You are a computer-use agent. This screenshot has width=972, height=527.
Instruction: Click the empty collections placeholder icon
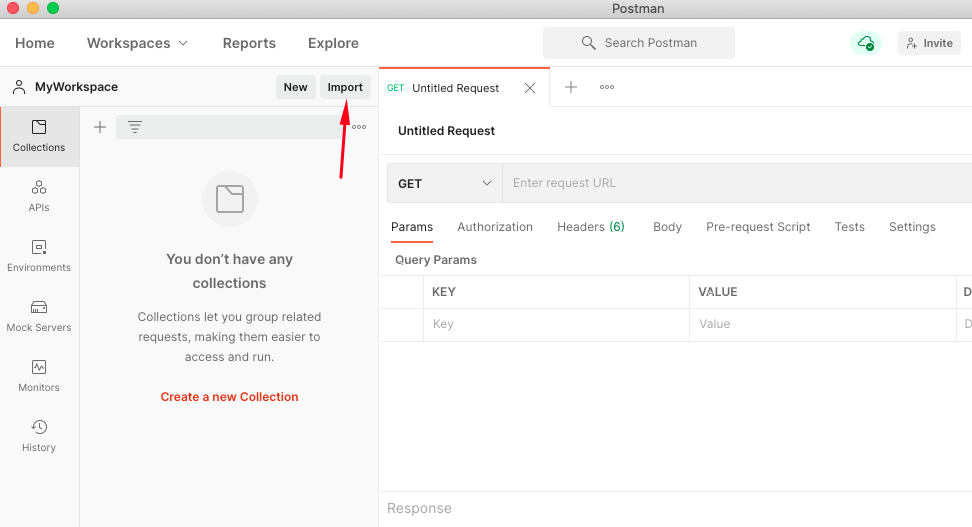point(230,199)
